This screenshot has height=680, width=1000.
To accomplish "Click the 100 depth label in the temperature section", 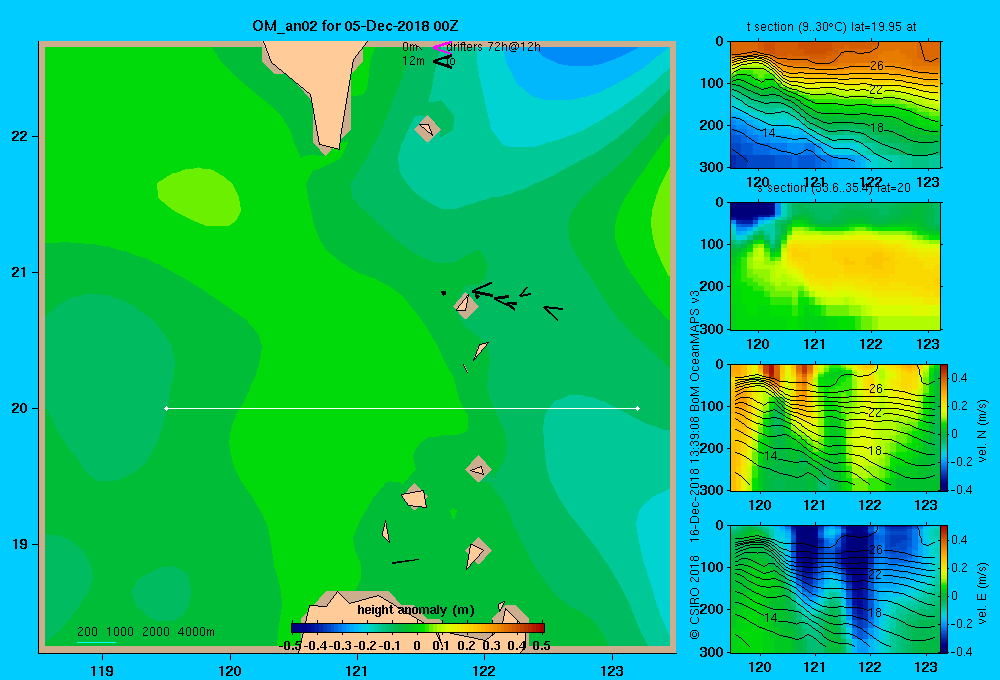I will [x=710, y=83].
